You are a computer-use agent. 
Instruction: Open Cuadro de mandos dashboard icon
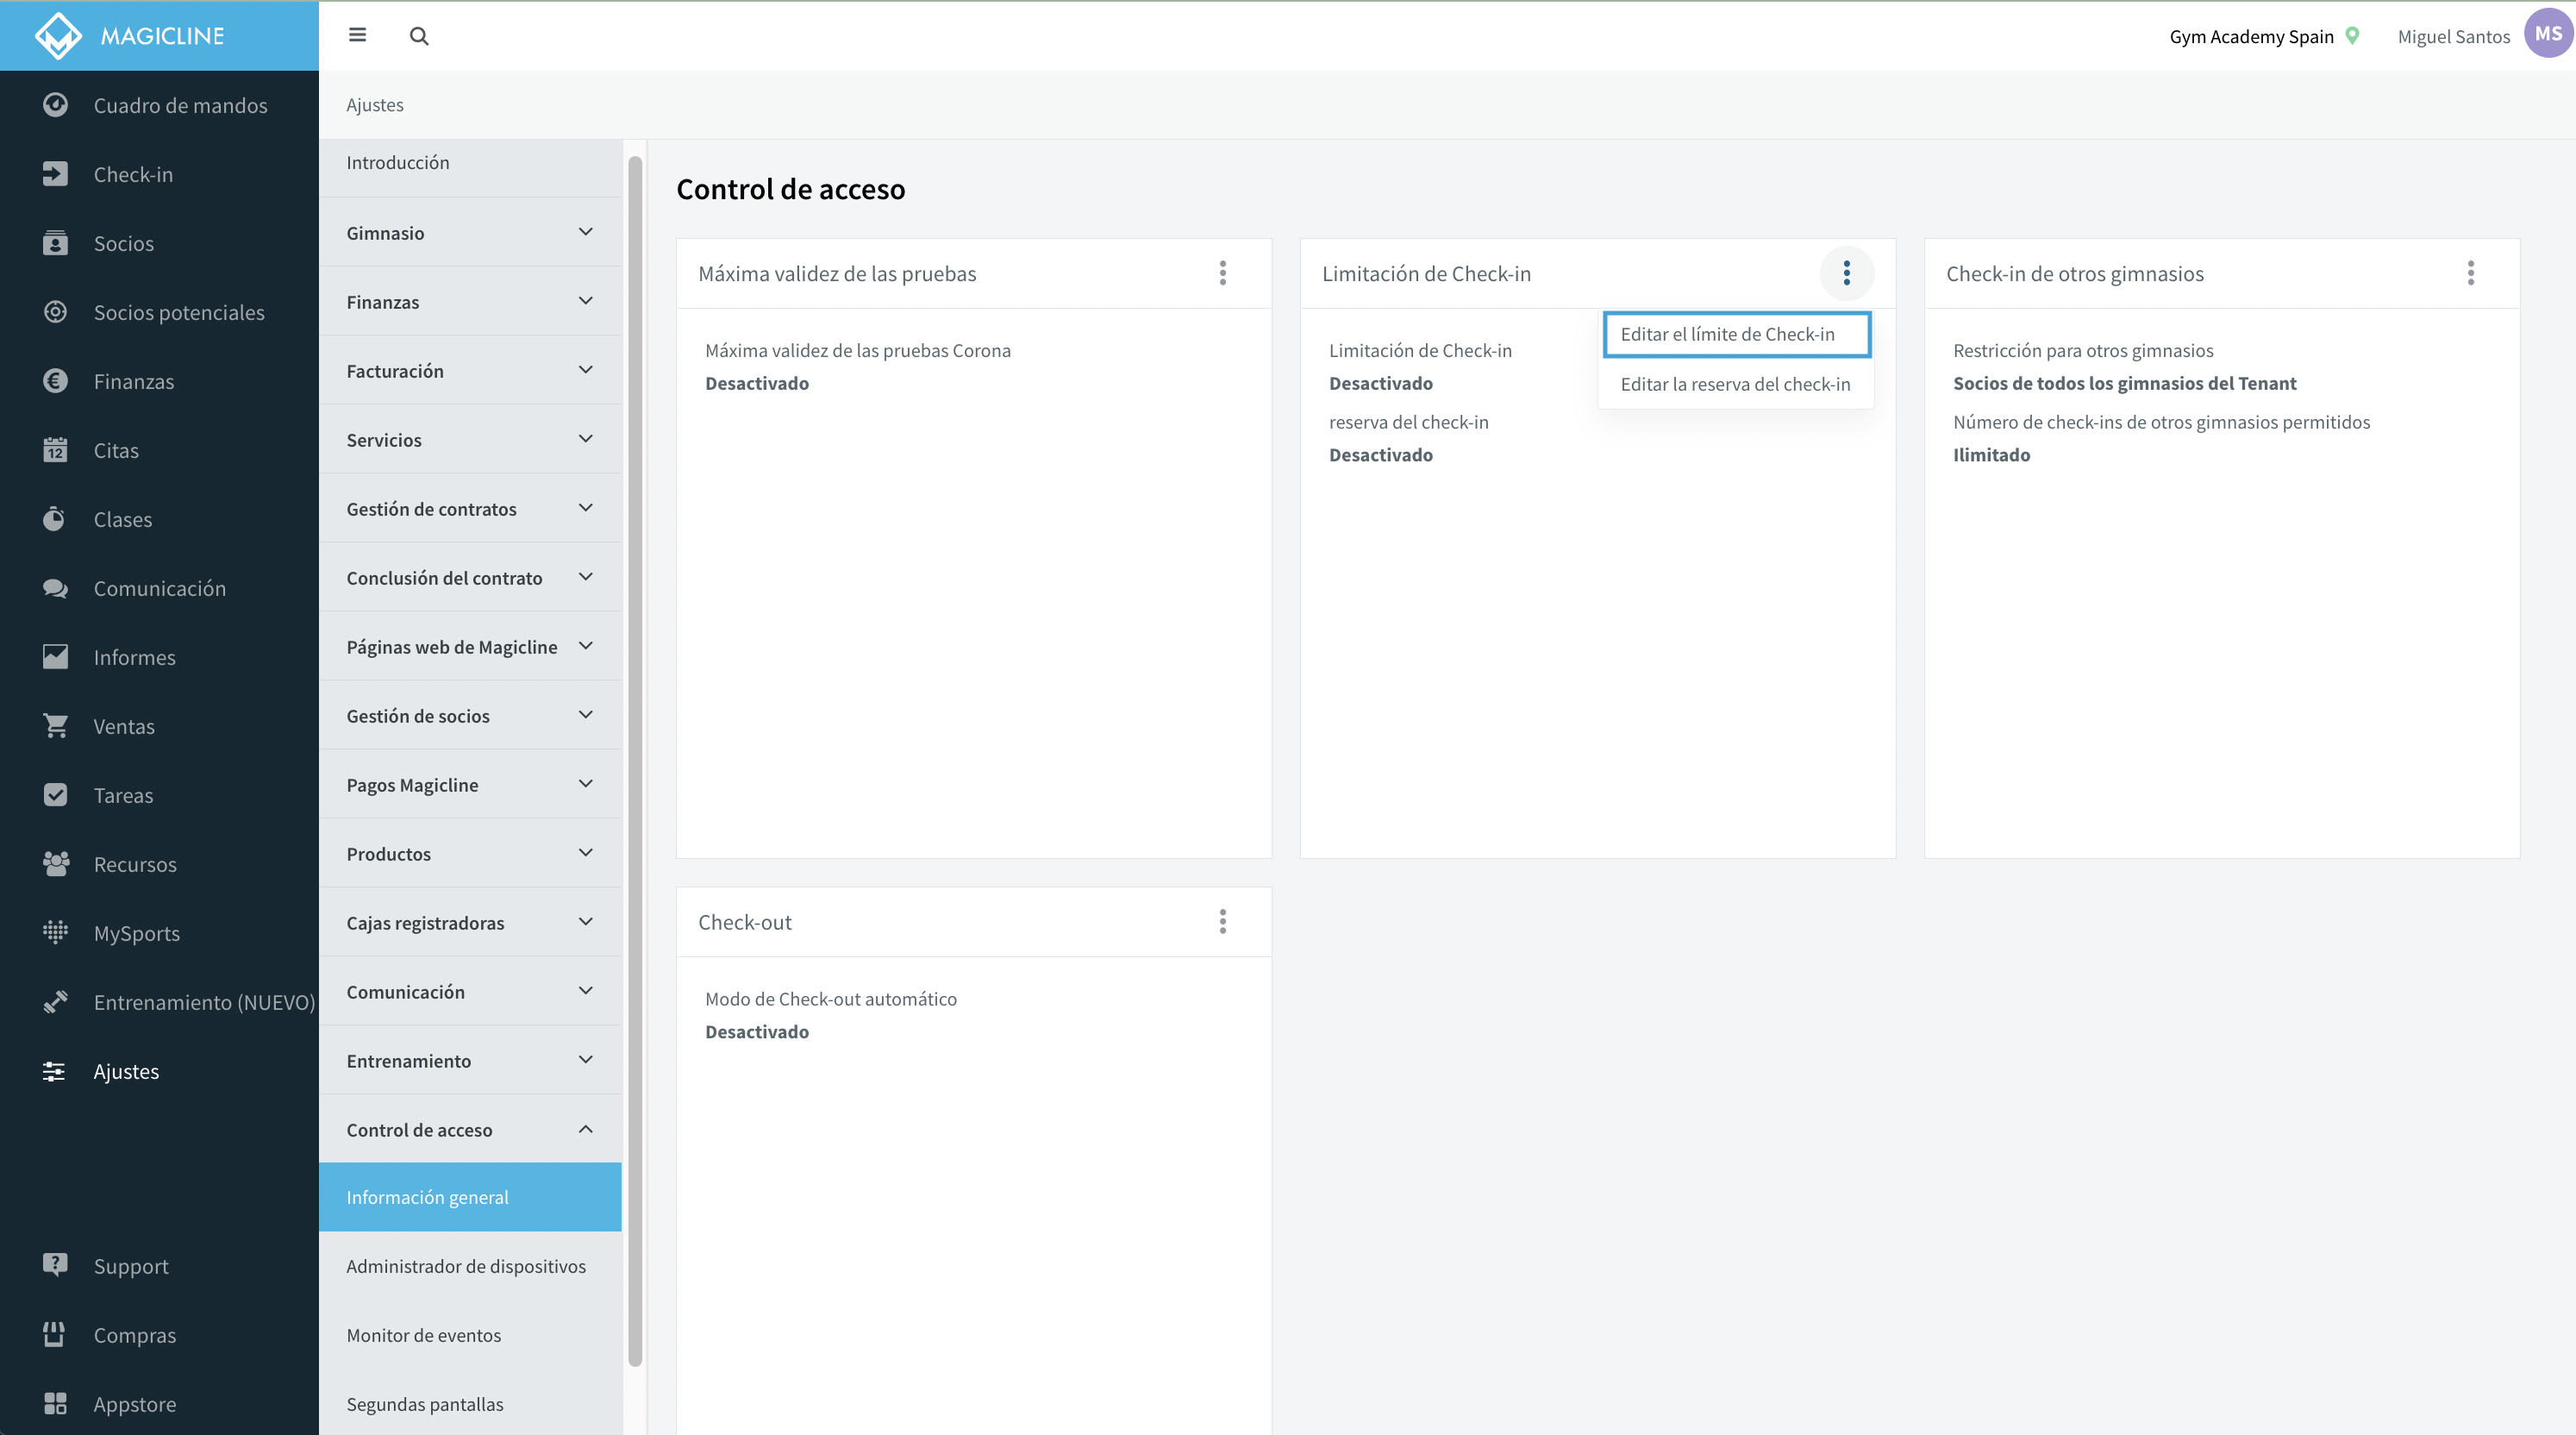55,105
